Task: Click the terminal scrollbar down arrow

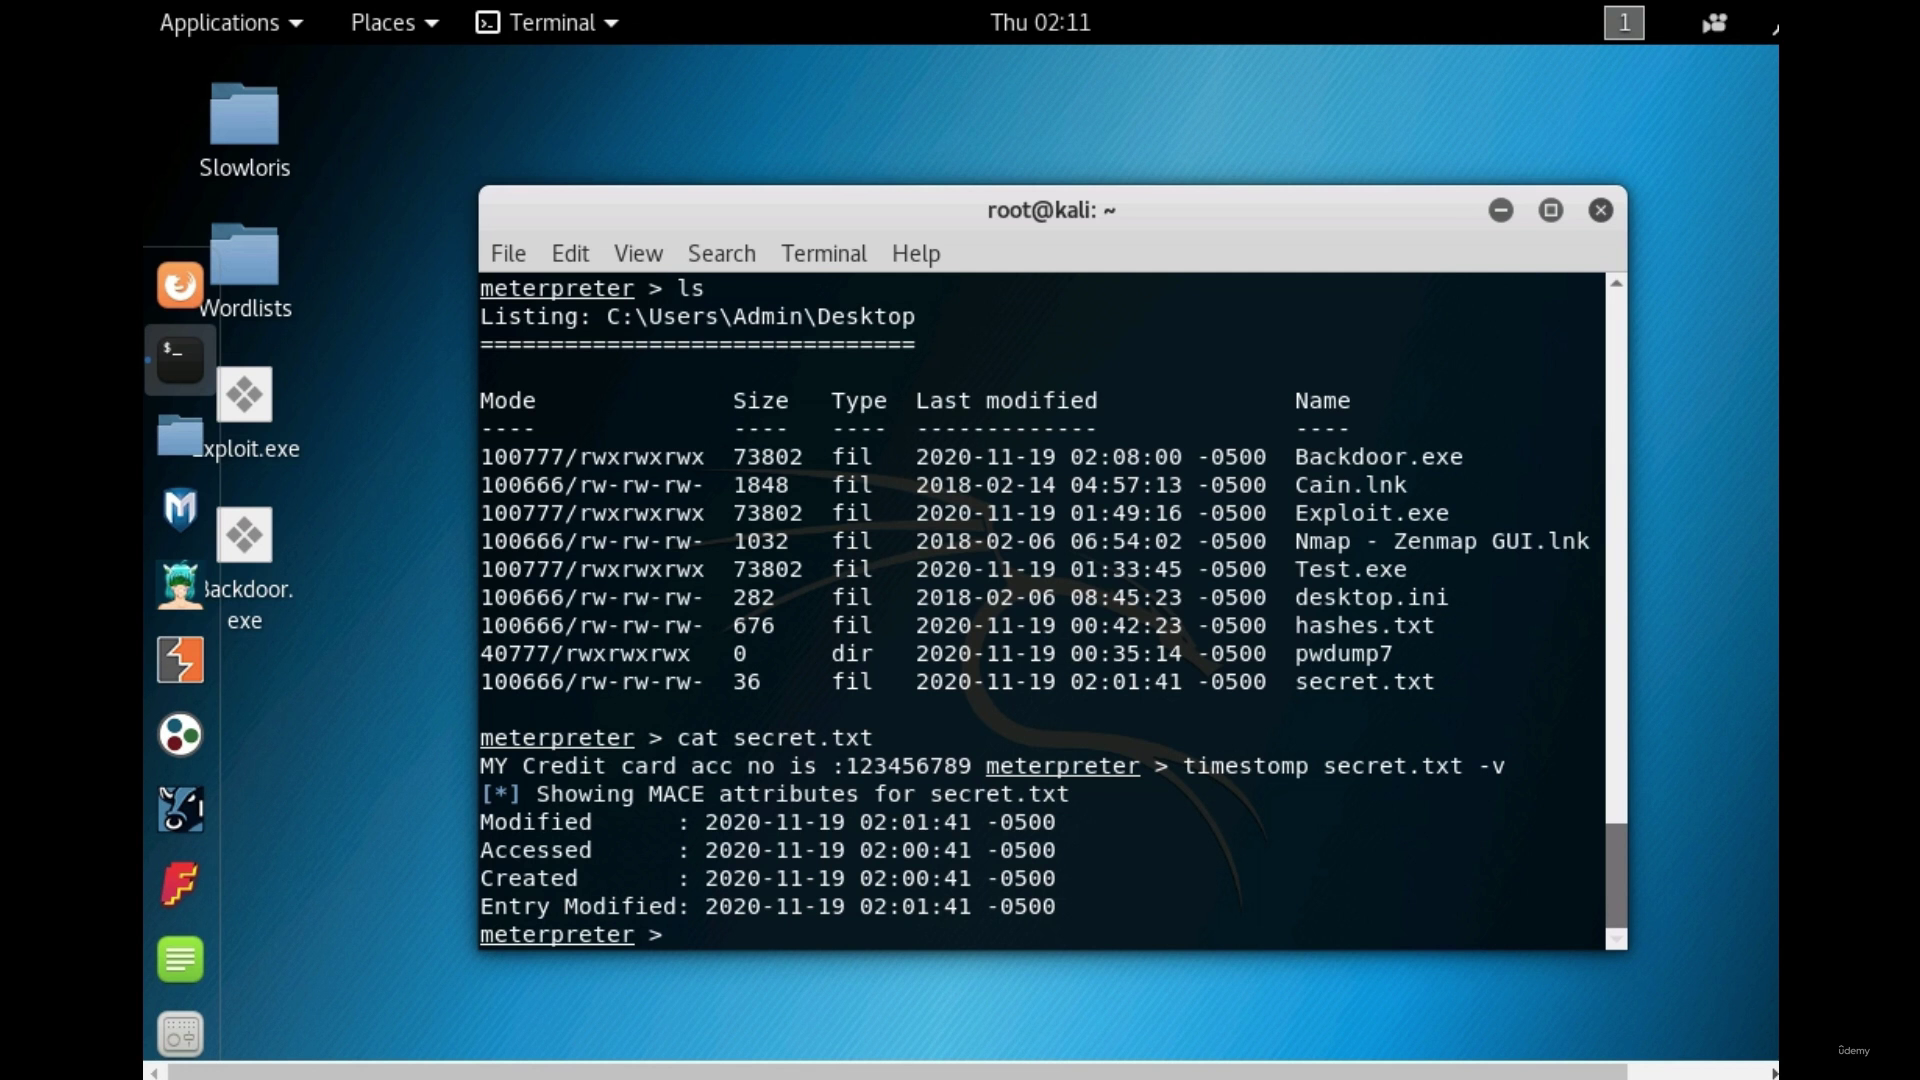Action: click(x=1616, y=939)
